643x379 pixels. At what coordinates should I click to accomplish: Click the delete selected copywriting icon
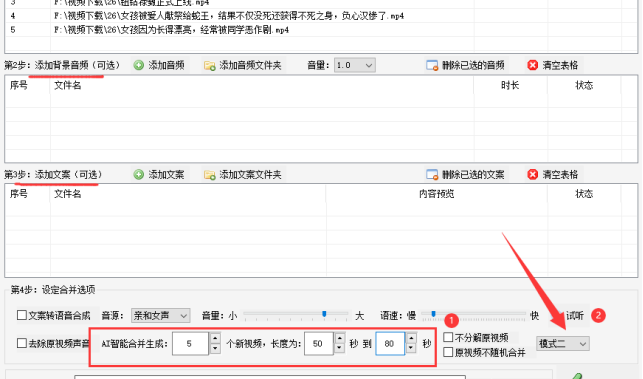pos(432,175)
